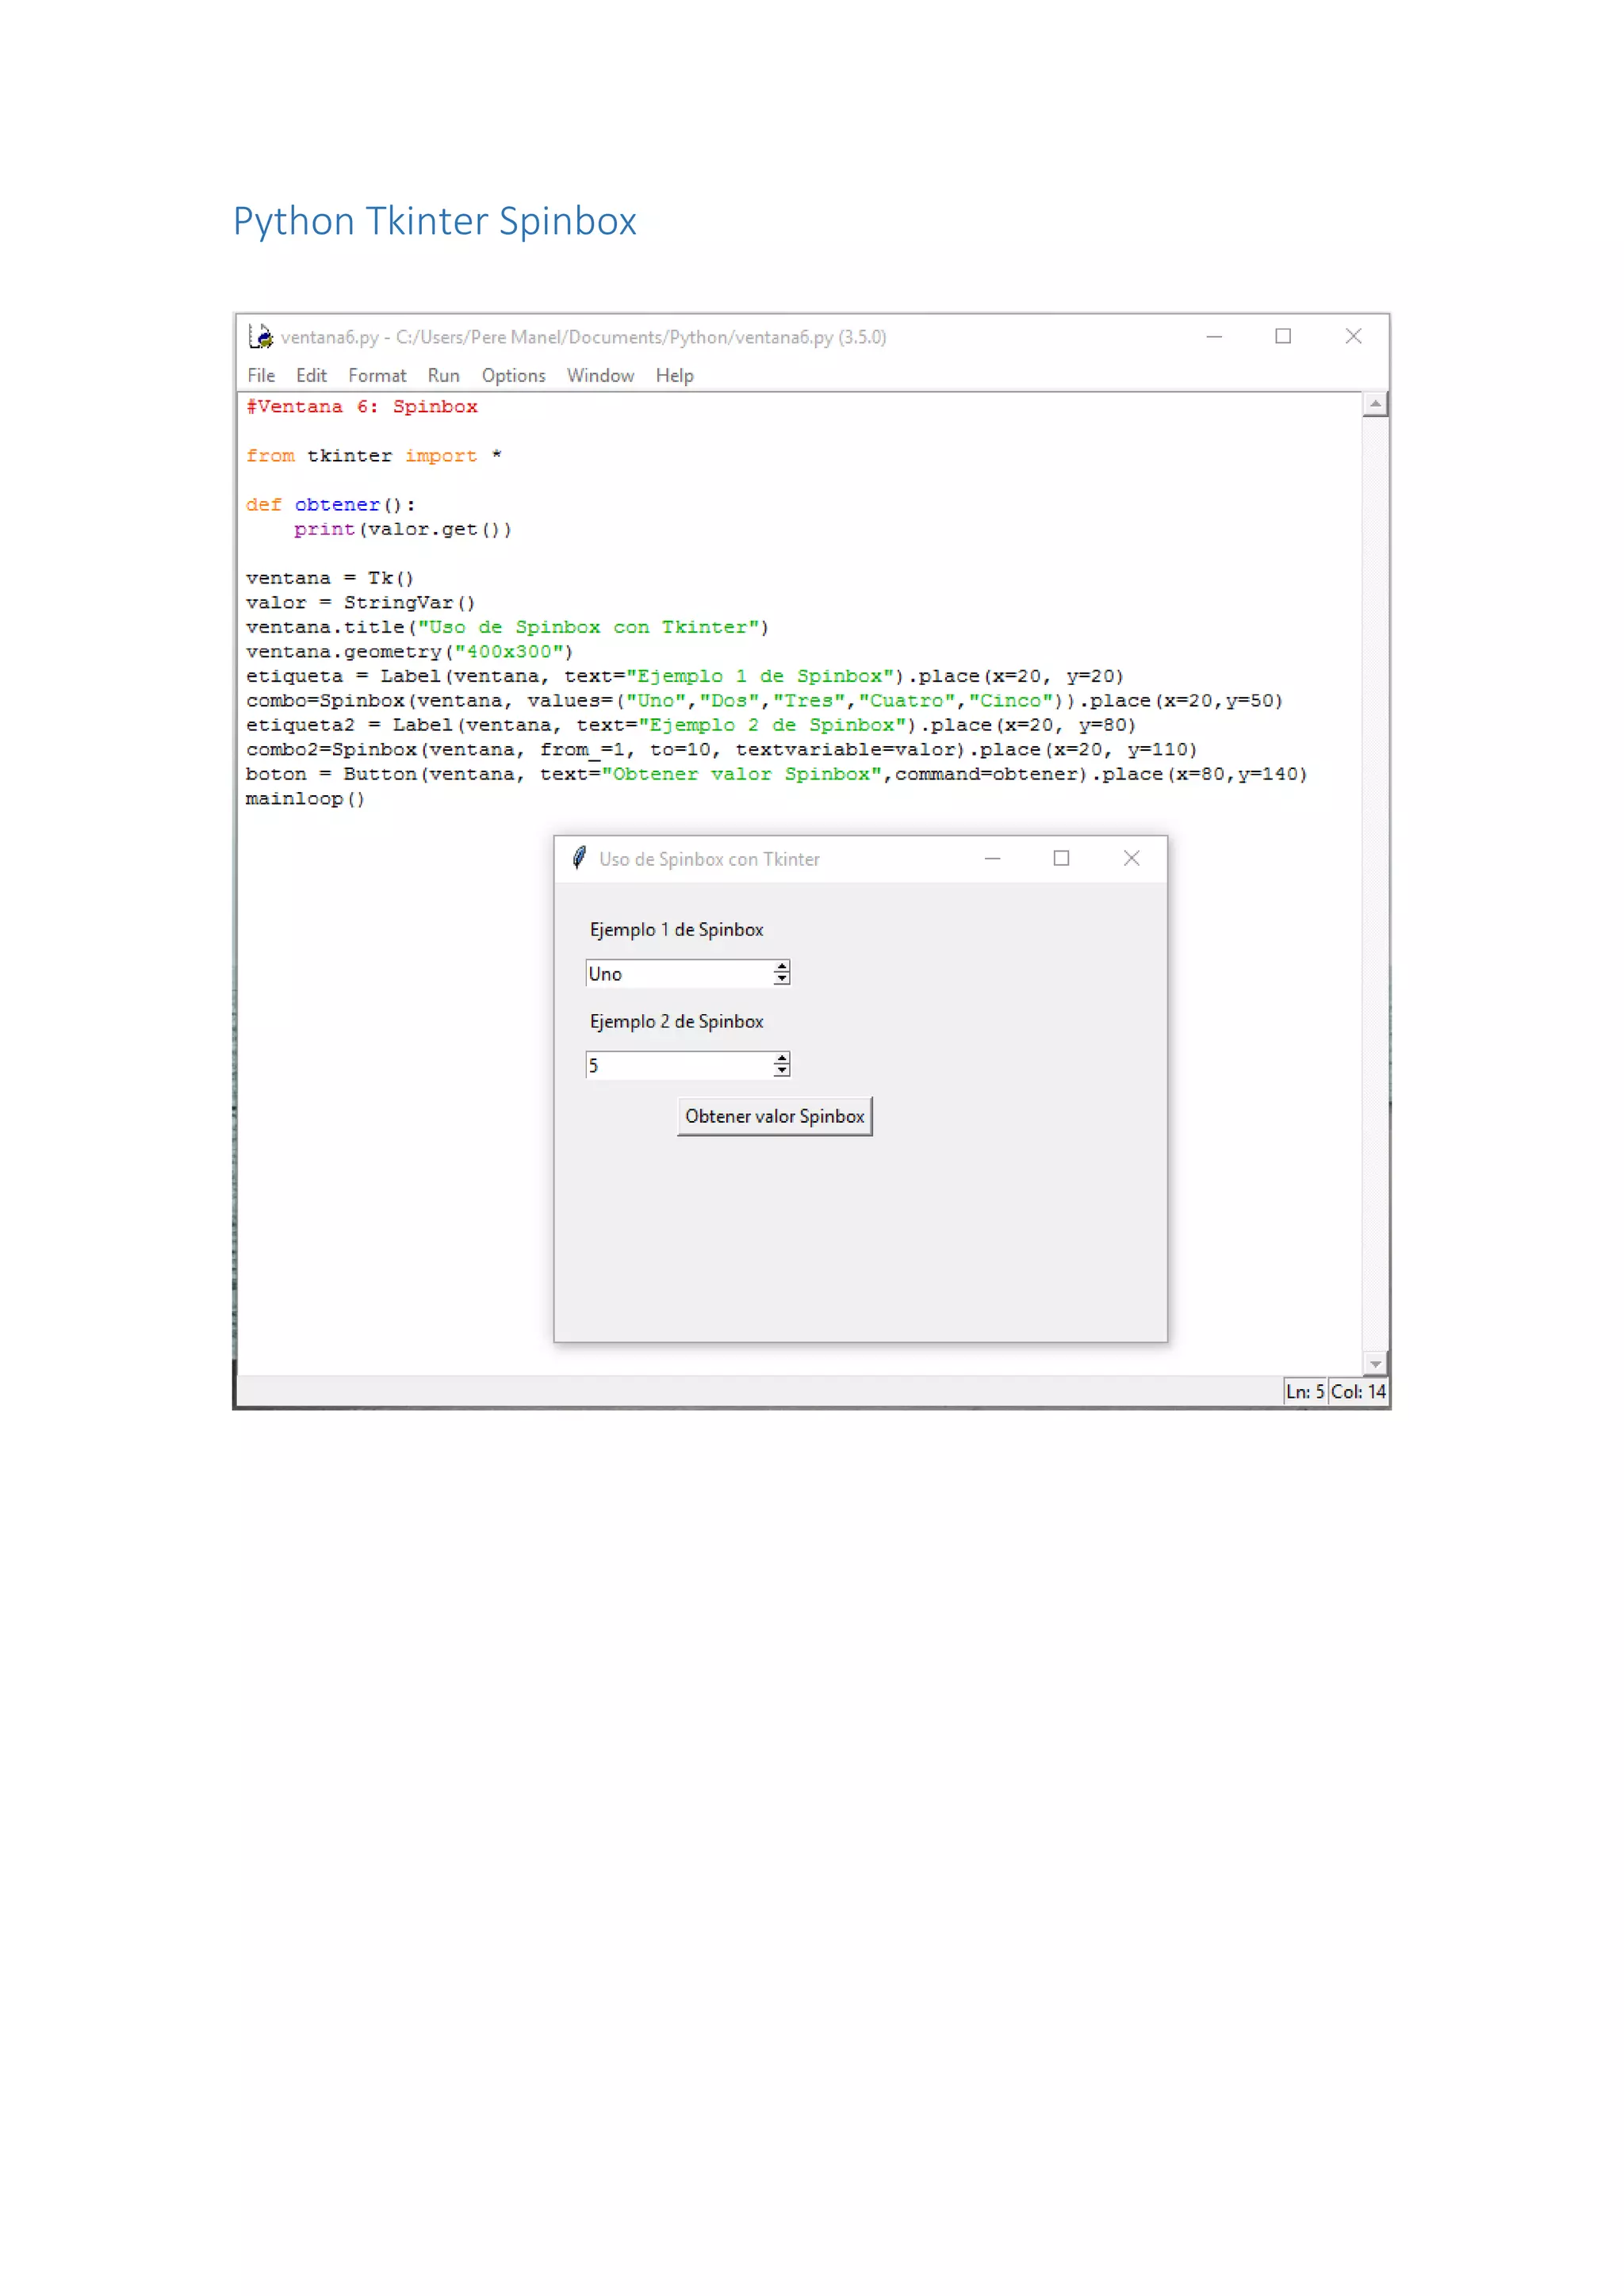The width and height of the screenshot is (1624, 2296).
Task: Open the Run menu
Action: 443,375
